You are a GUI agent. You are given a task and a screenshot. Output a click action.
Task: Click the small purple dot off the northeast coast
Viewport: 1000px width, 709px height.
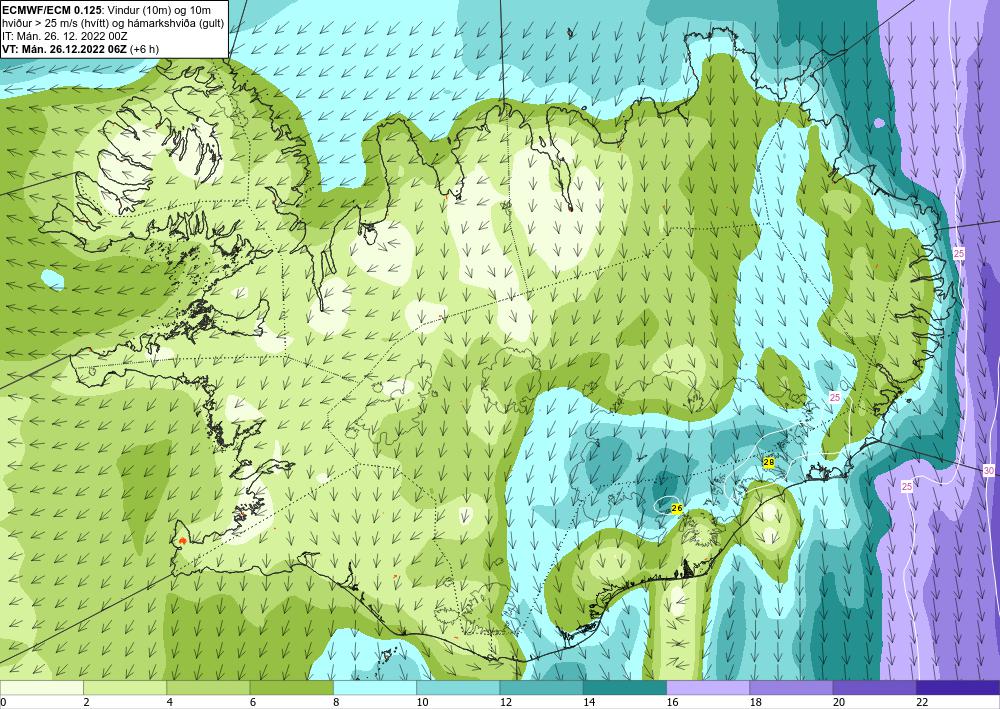pos(879,122)
